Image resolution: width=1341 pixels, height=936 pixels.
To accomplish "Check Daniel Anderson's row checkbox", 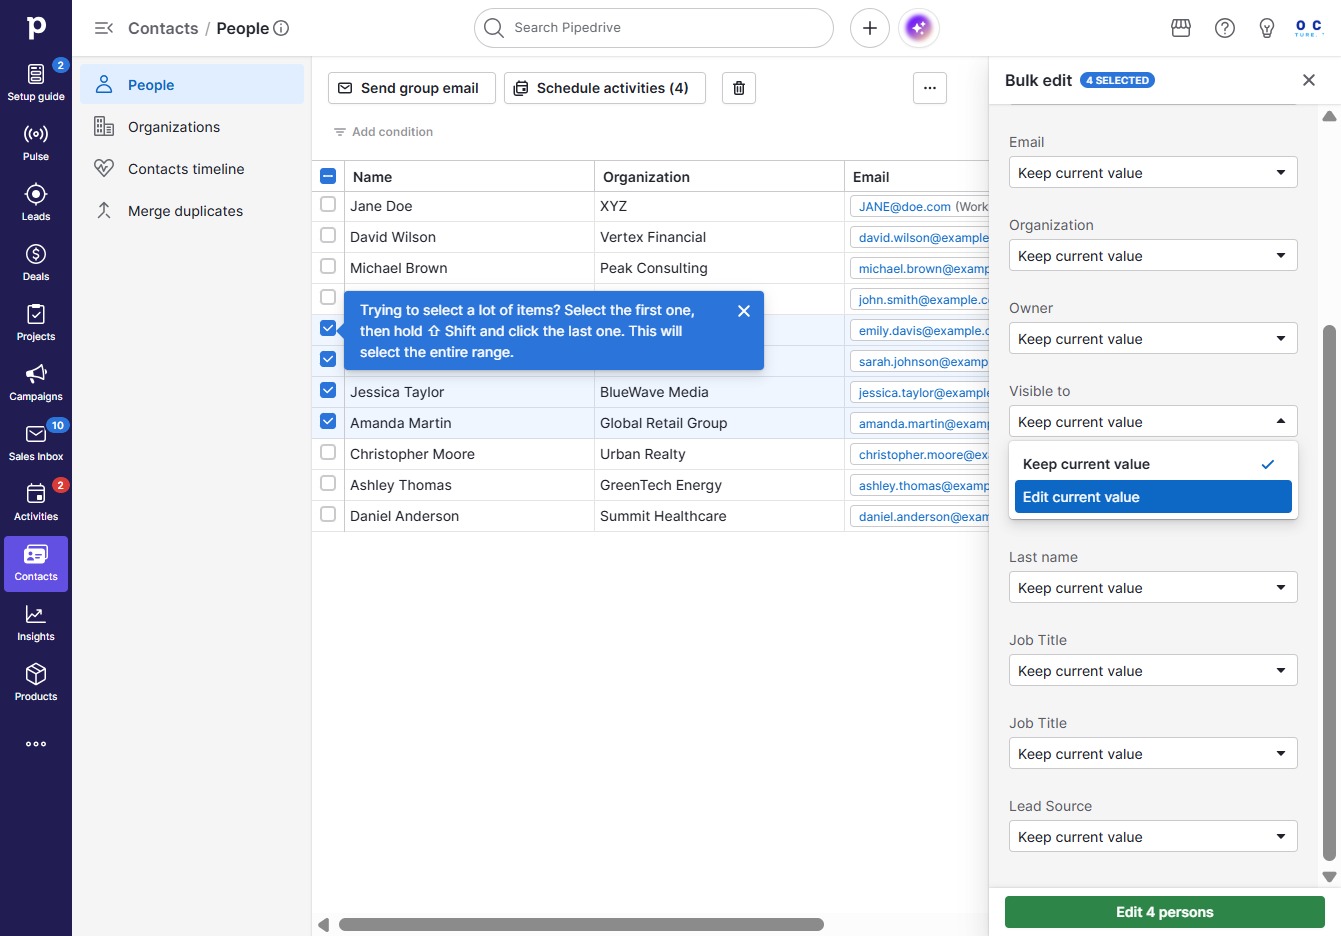I will 328,514.
